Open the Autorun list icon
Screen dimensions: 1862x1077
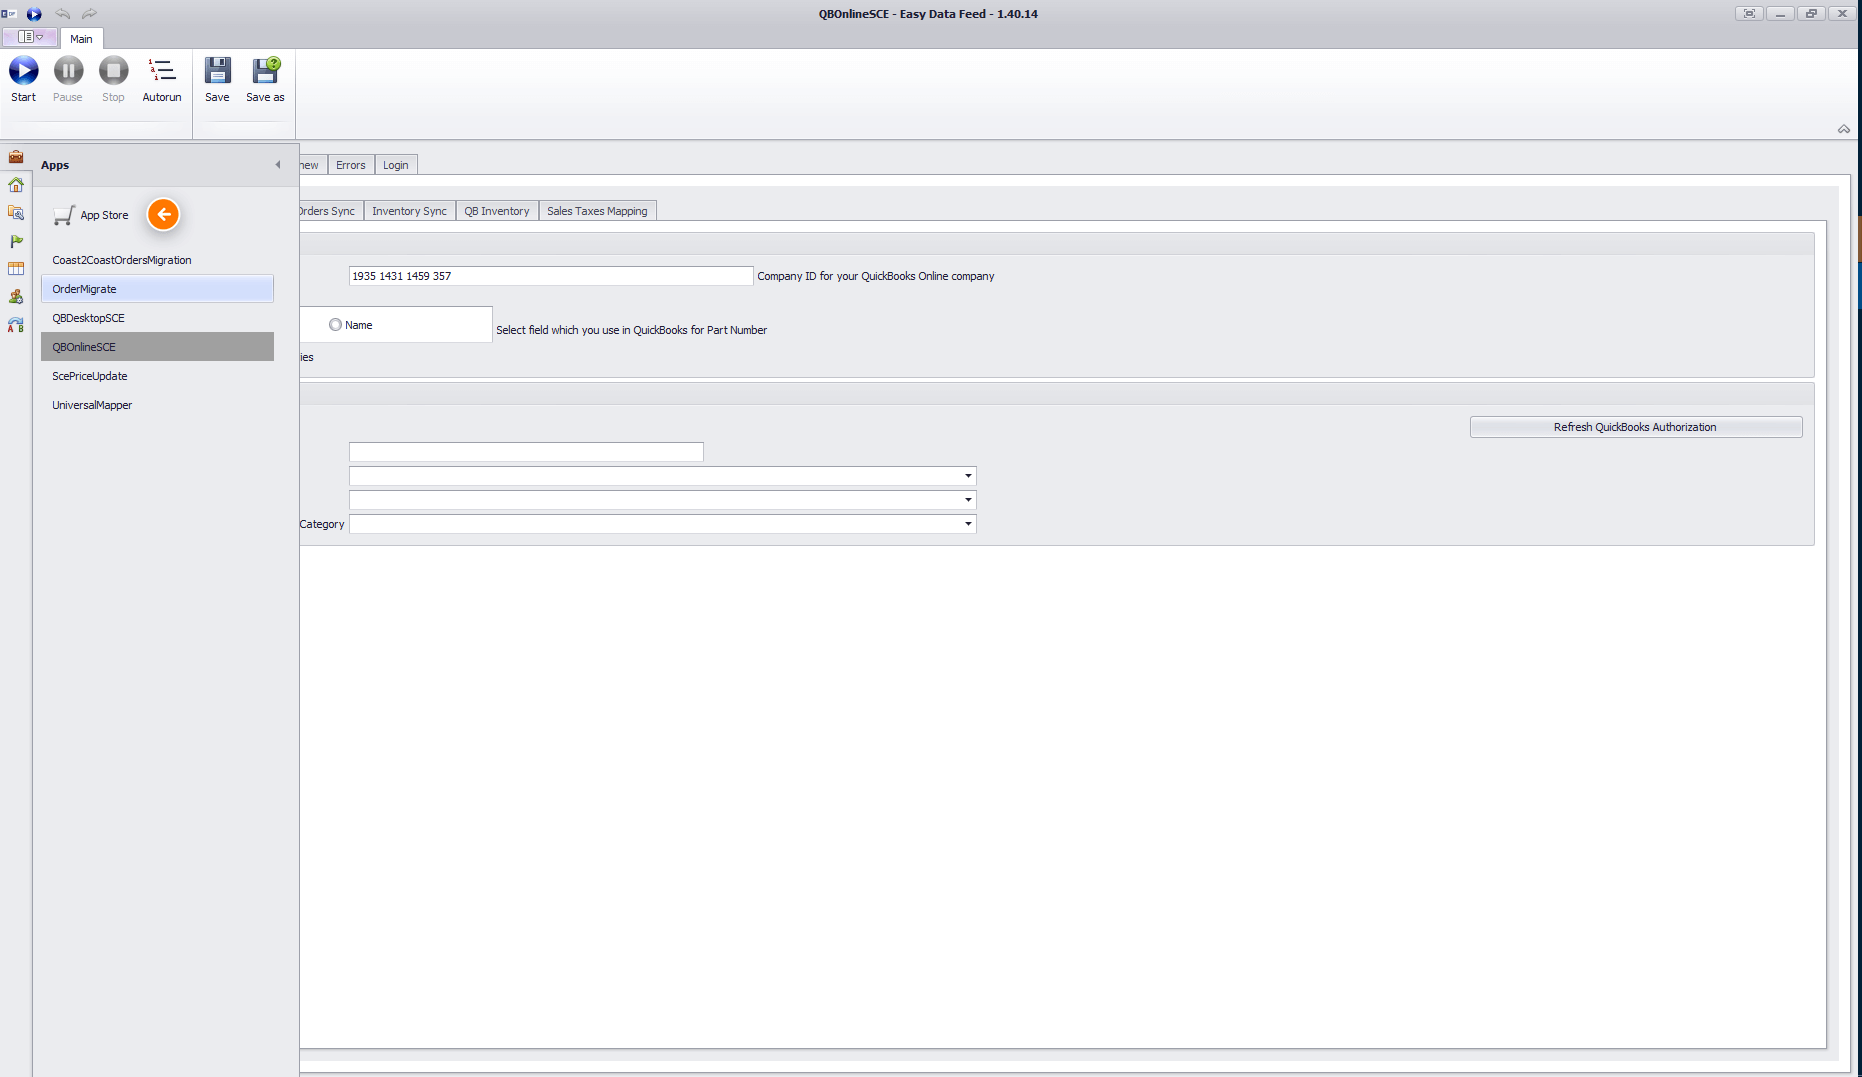pyautogui.click(x=162, y=70)
